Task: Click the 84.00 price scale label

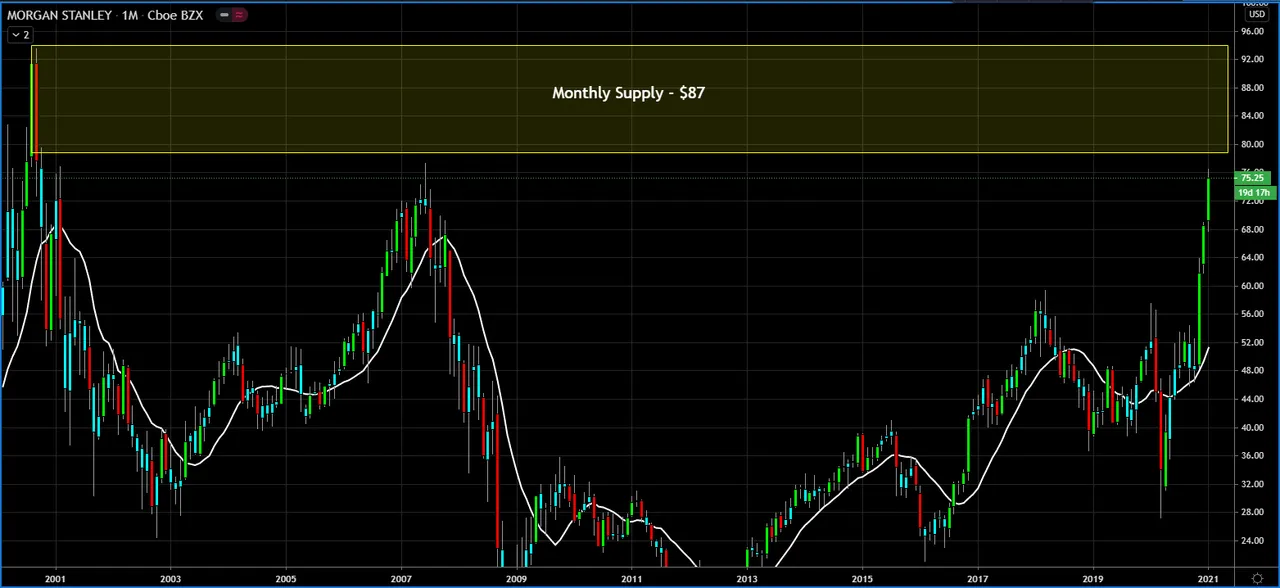Action: (x=1252, y=116)
